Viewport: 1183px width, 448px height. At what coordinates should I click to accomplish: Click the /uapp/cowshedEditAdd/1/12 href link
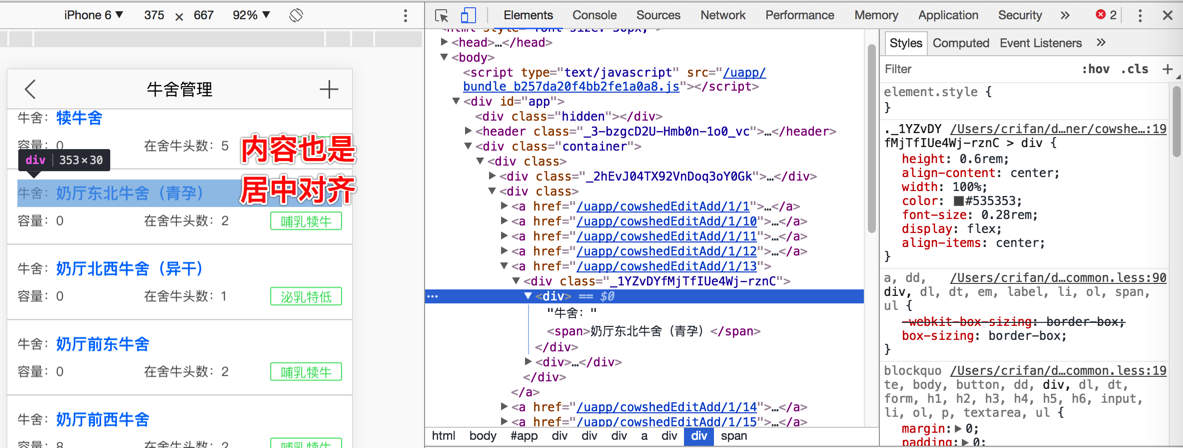tap(666, 251)
